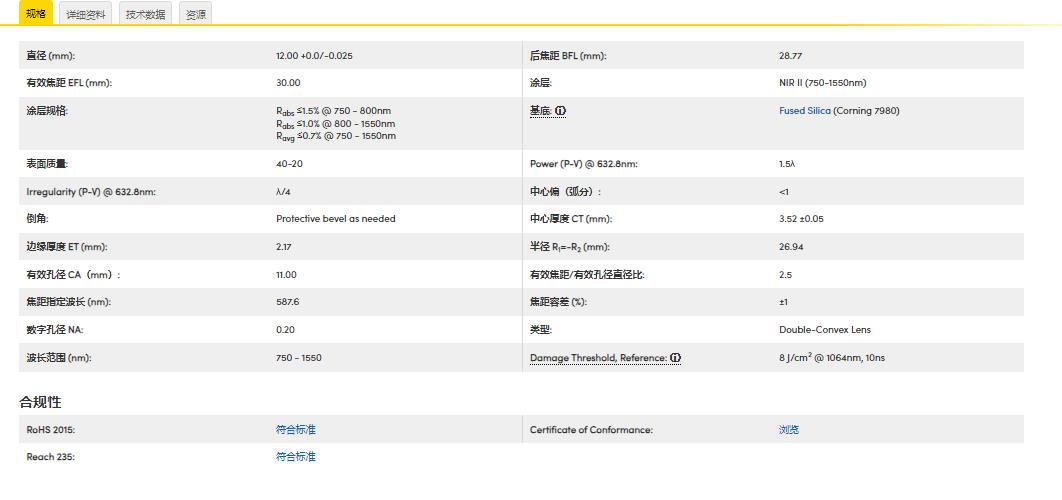Click the Protective bevel as needed text
Viewport: 1062px width, 500px height.
click(x=336, y=219)
